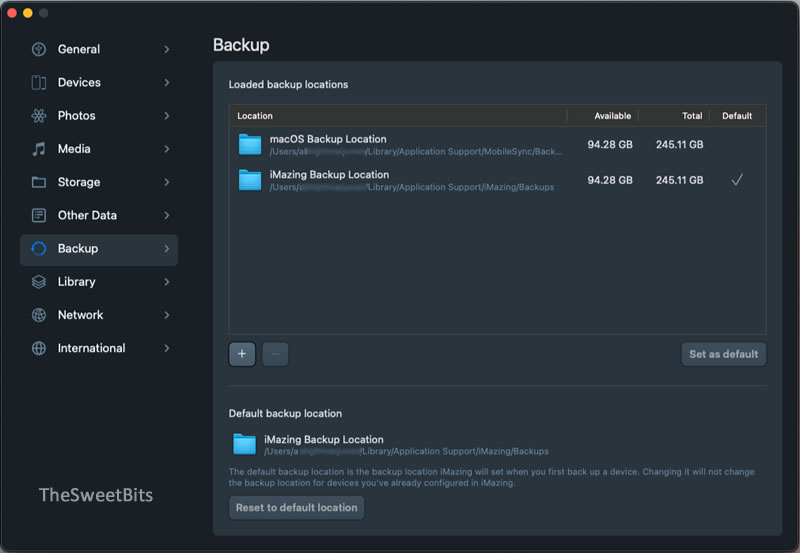Click the iMazing Backup Location folder icon in table
The height and width of the screenshot is (553, 800).
(x=250, y=180)
